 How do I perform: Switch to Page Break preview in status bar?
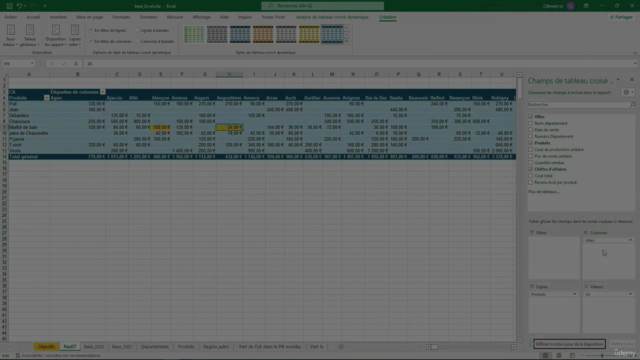tap(572, 356)
